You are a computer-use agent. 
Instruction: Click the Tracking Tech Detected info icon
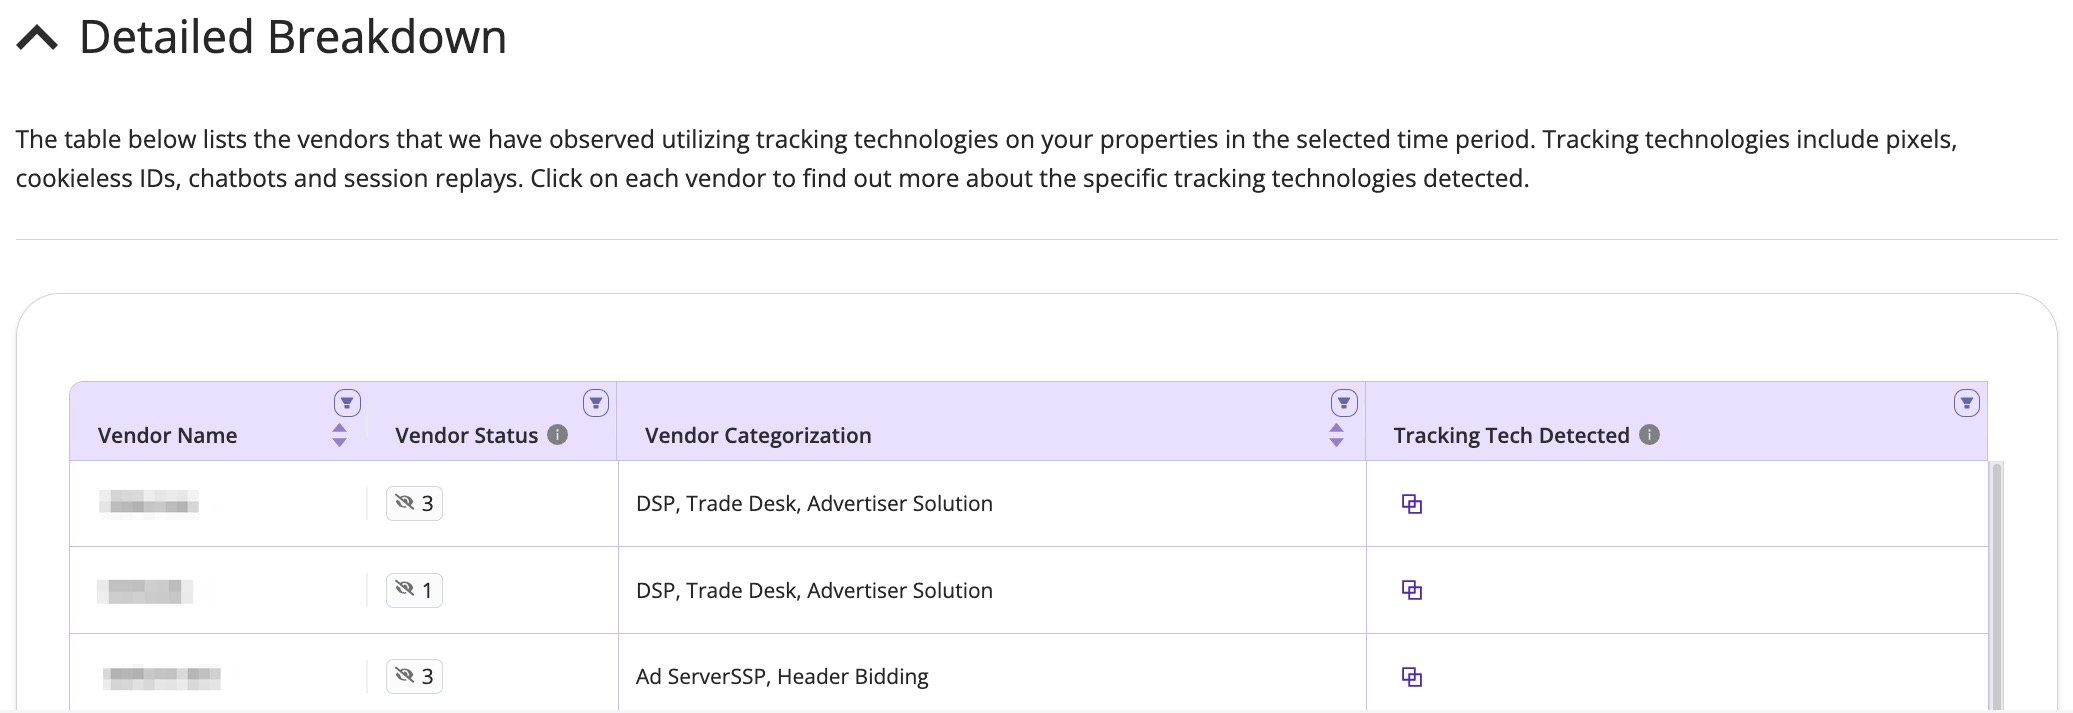tap(1650, 434)
